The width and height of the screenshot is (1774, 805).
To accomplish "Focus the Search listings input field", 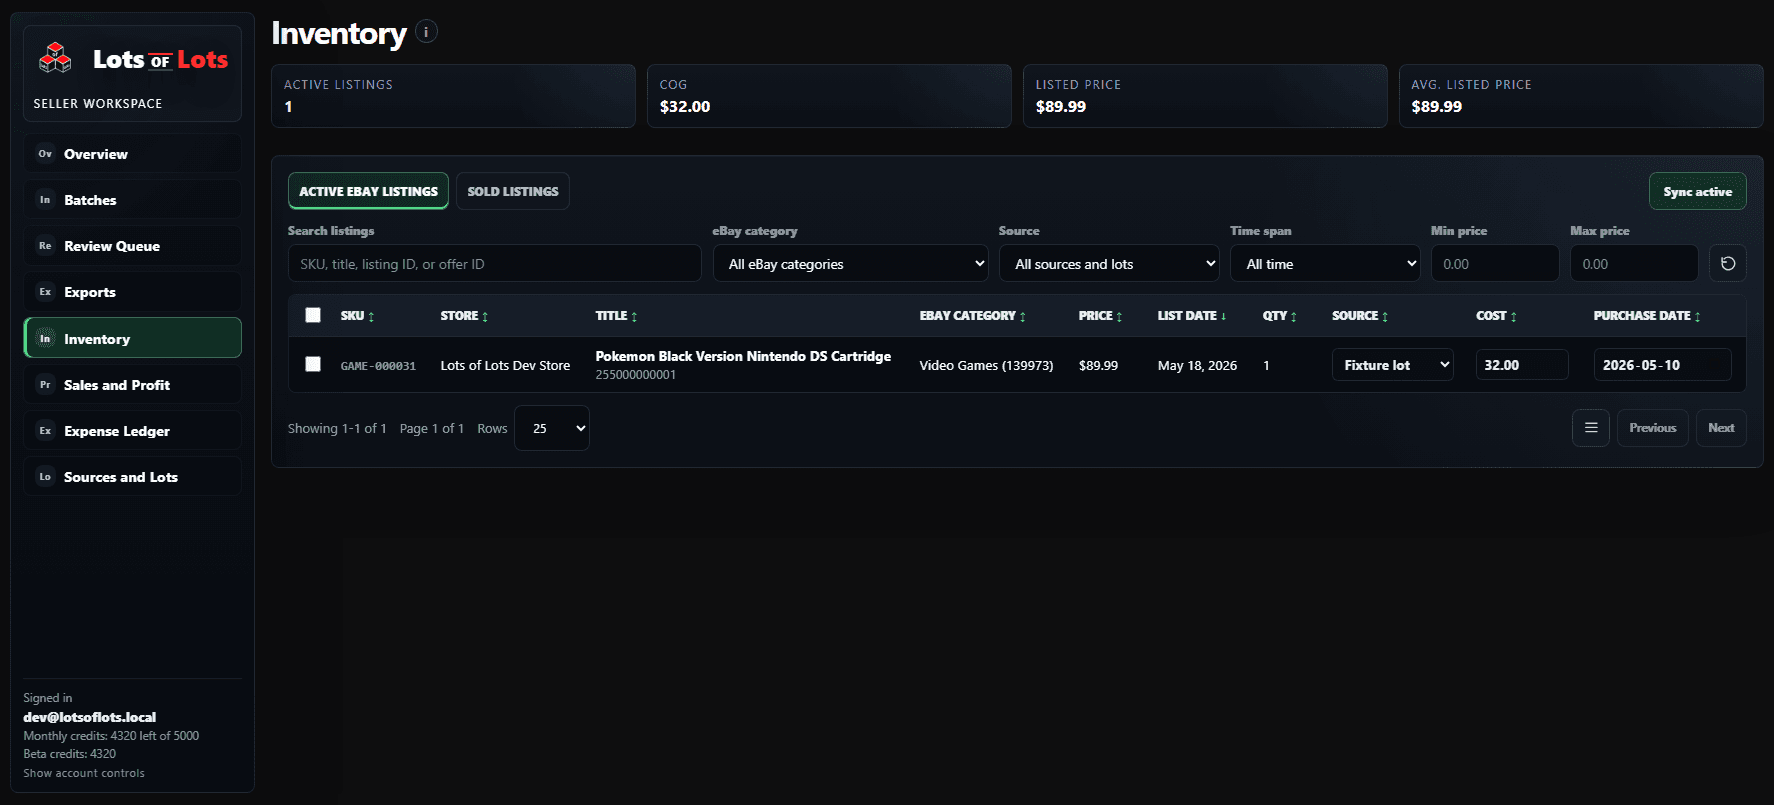I will [494, 264].
